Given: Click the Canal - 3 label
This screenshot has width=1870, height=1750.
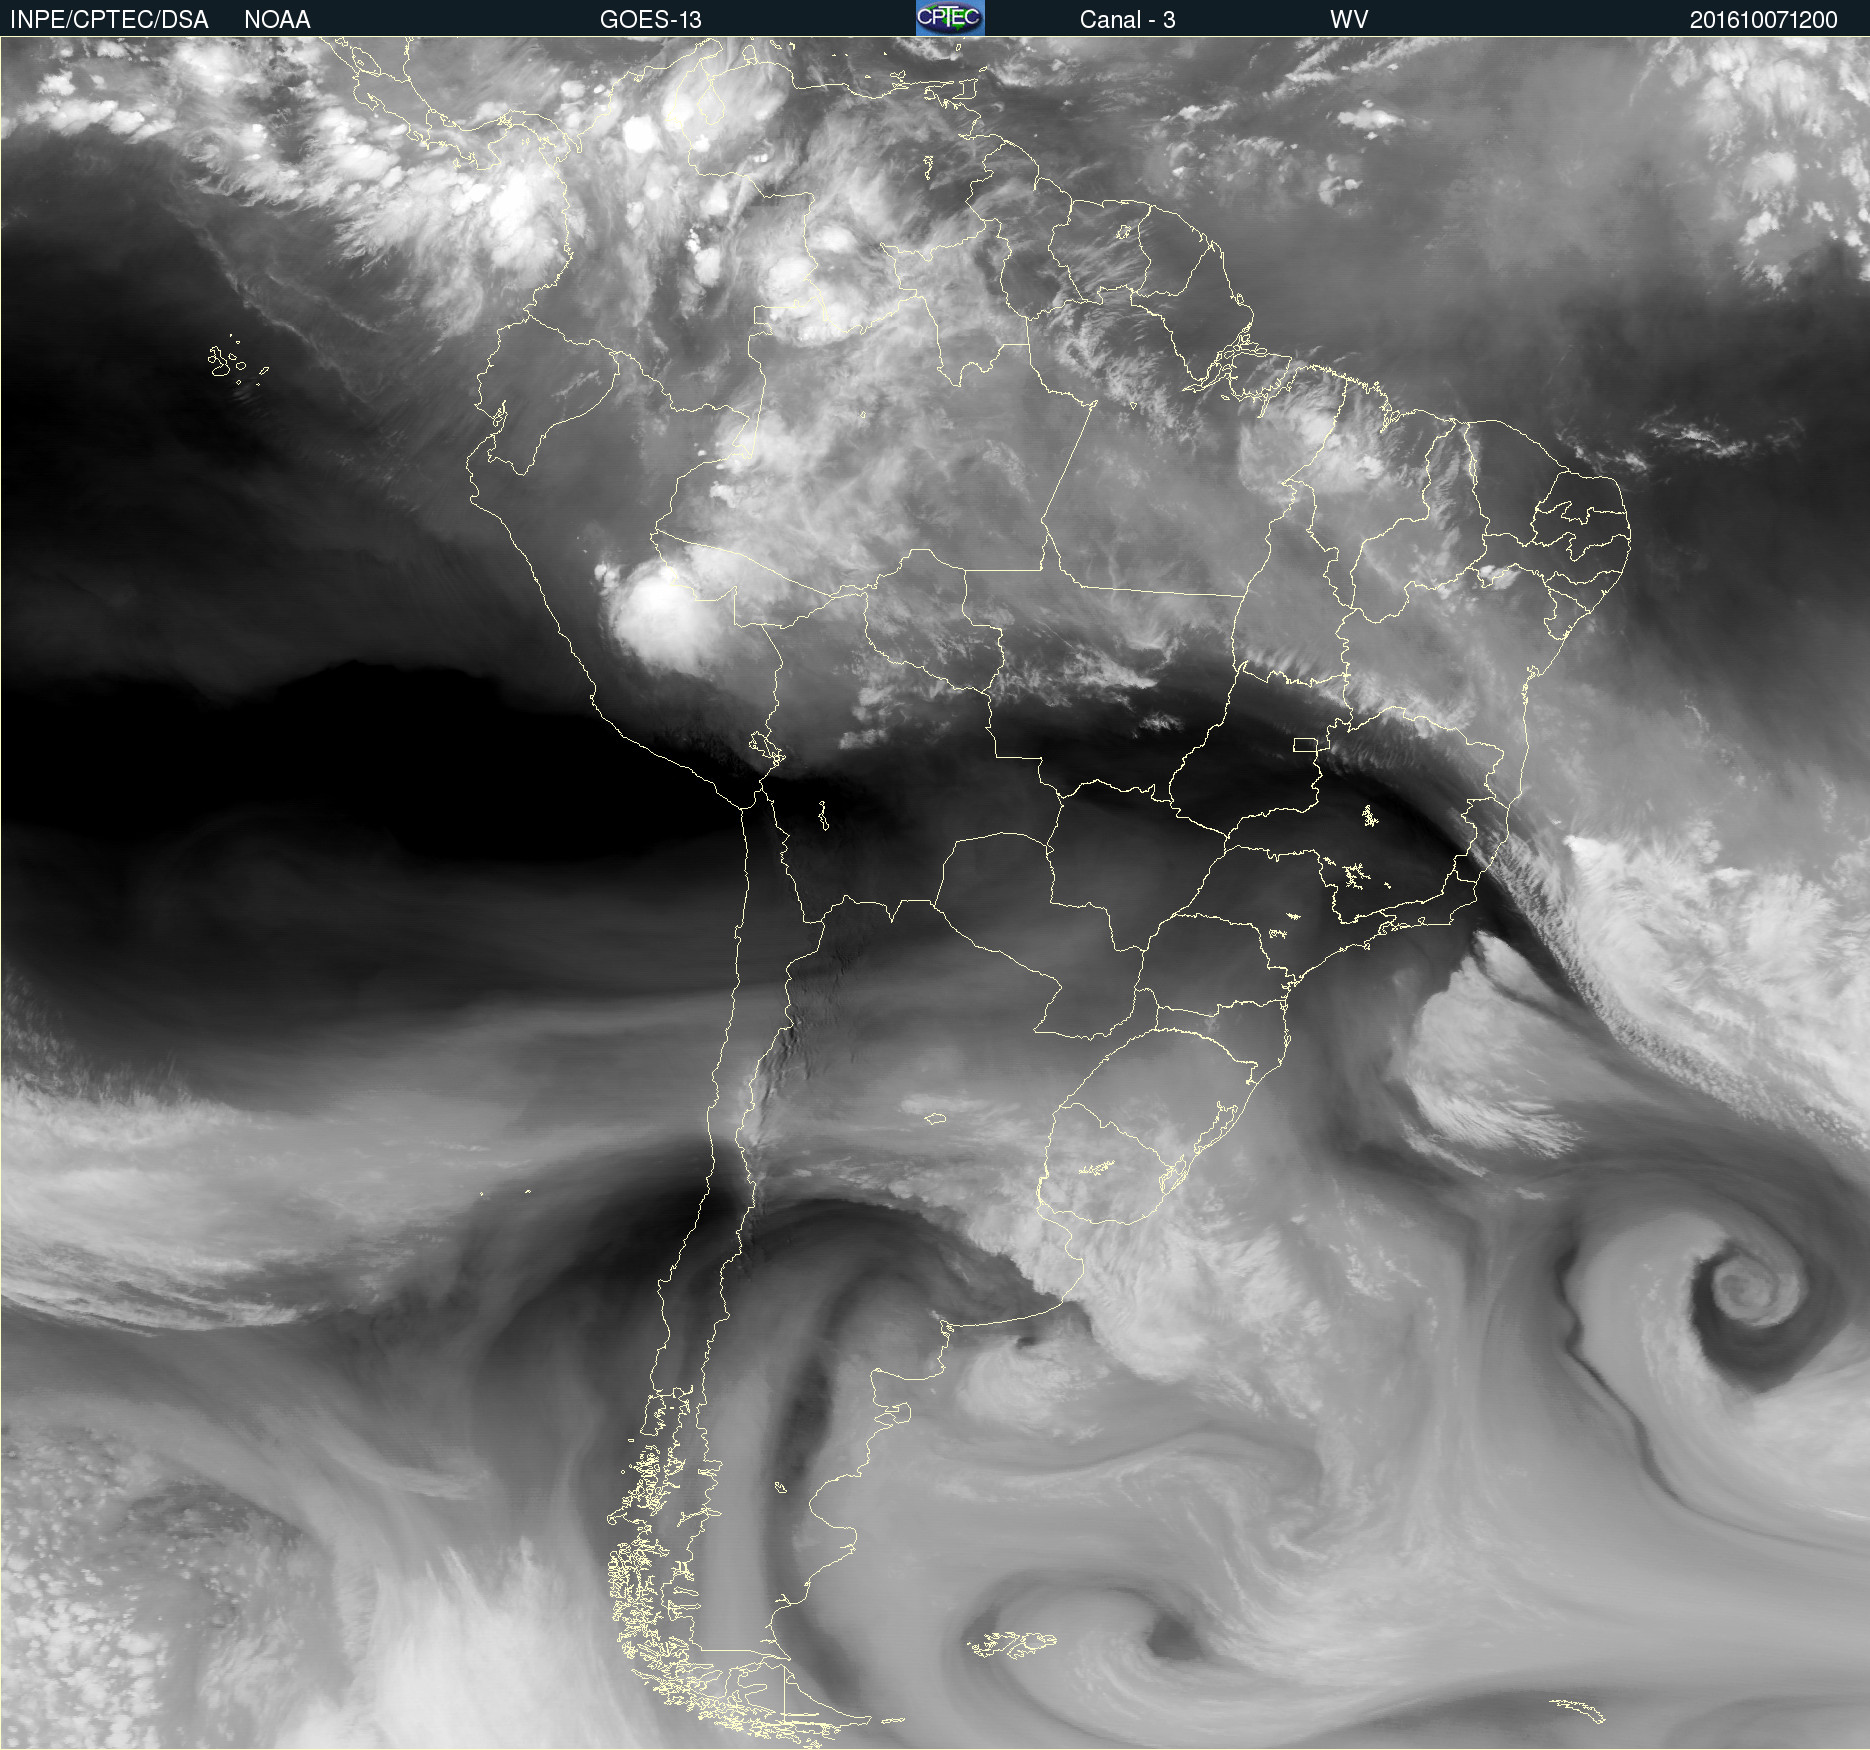Looking at the screenshot, I should (x=1127, y=20).
